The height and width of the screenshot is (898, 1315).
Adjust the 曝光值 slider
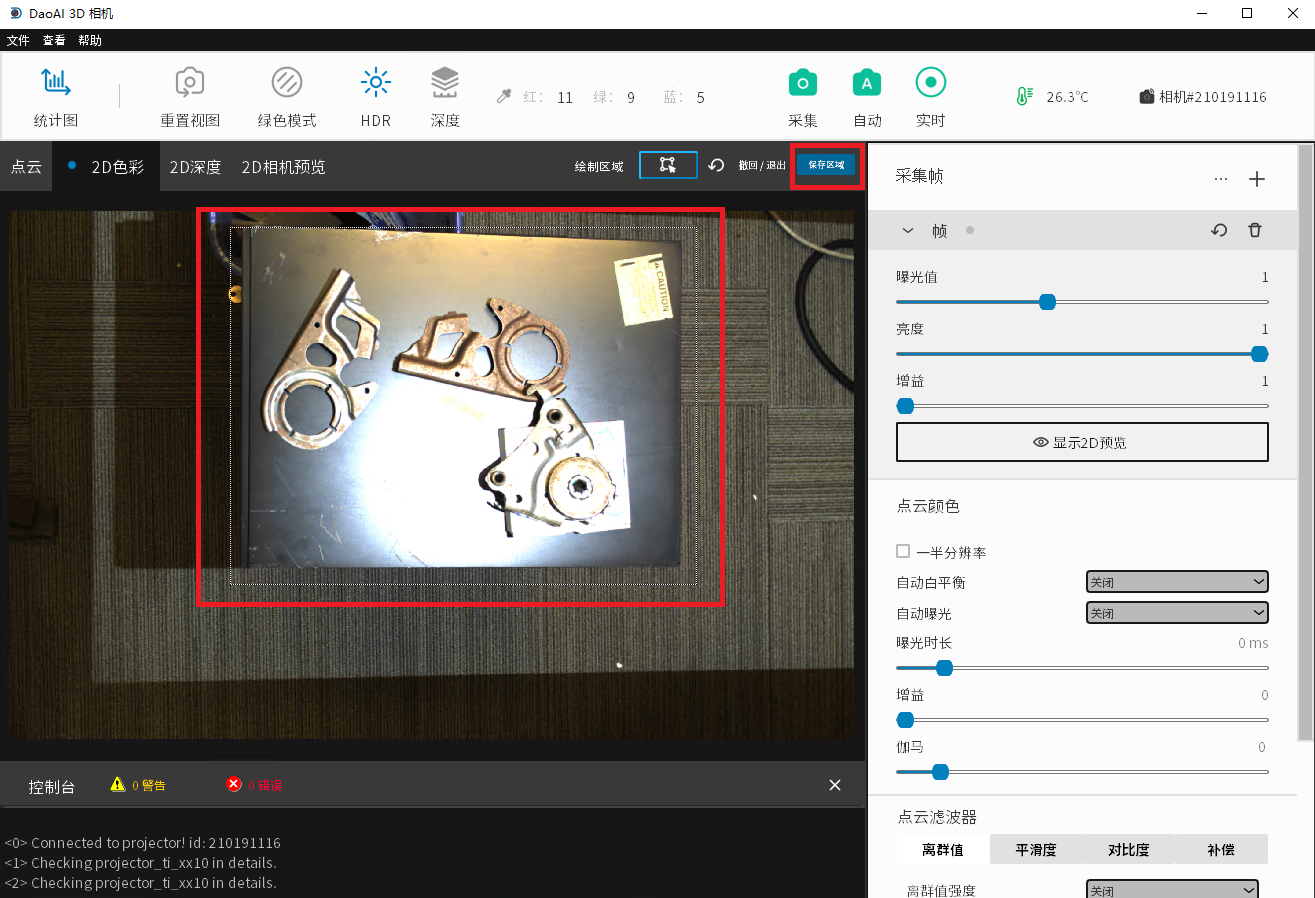(x=1082, y=301)
